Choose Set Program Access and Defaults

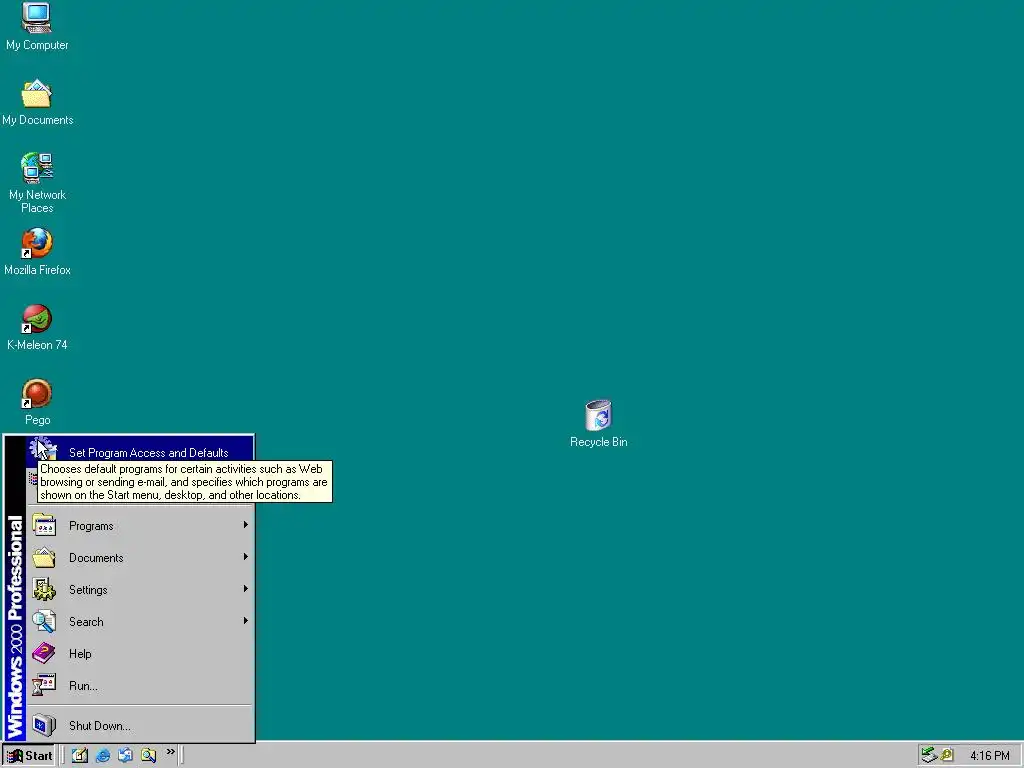pyautogui.click(x=140, y=453)
